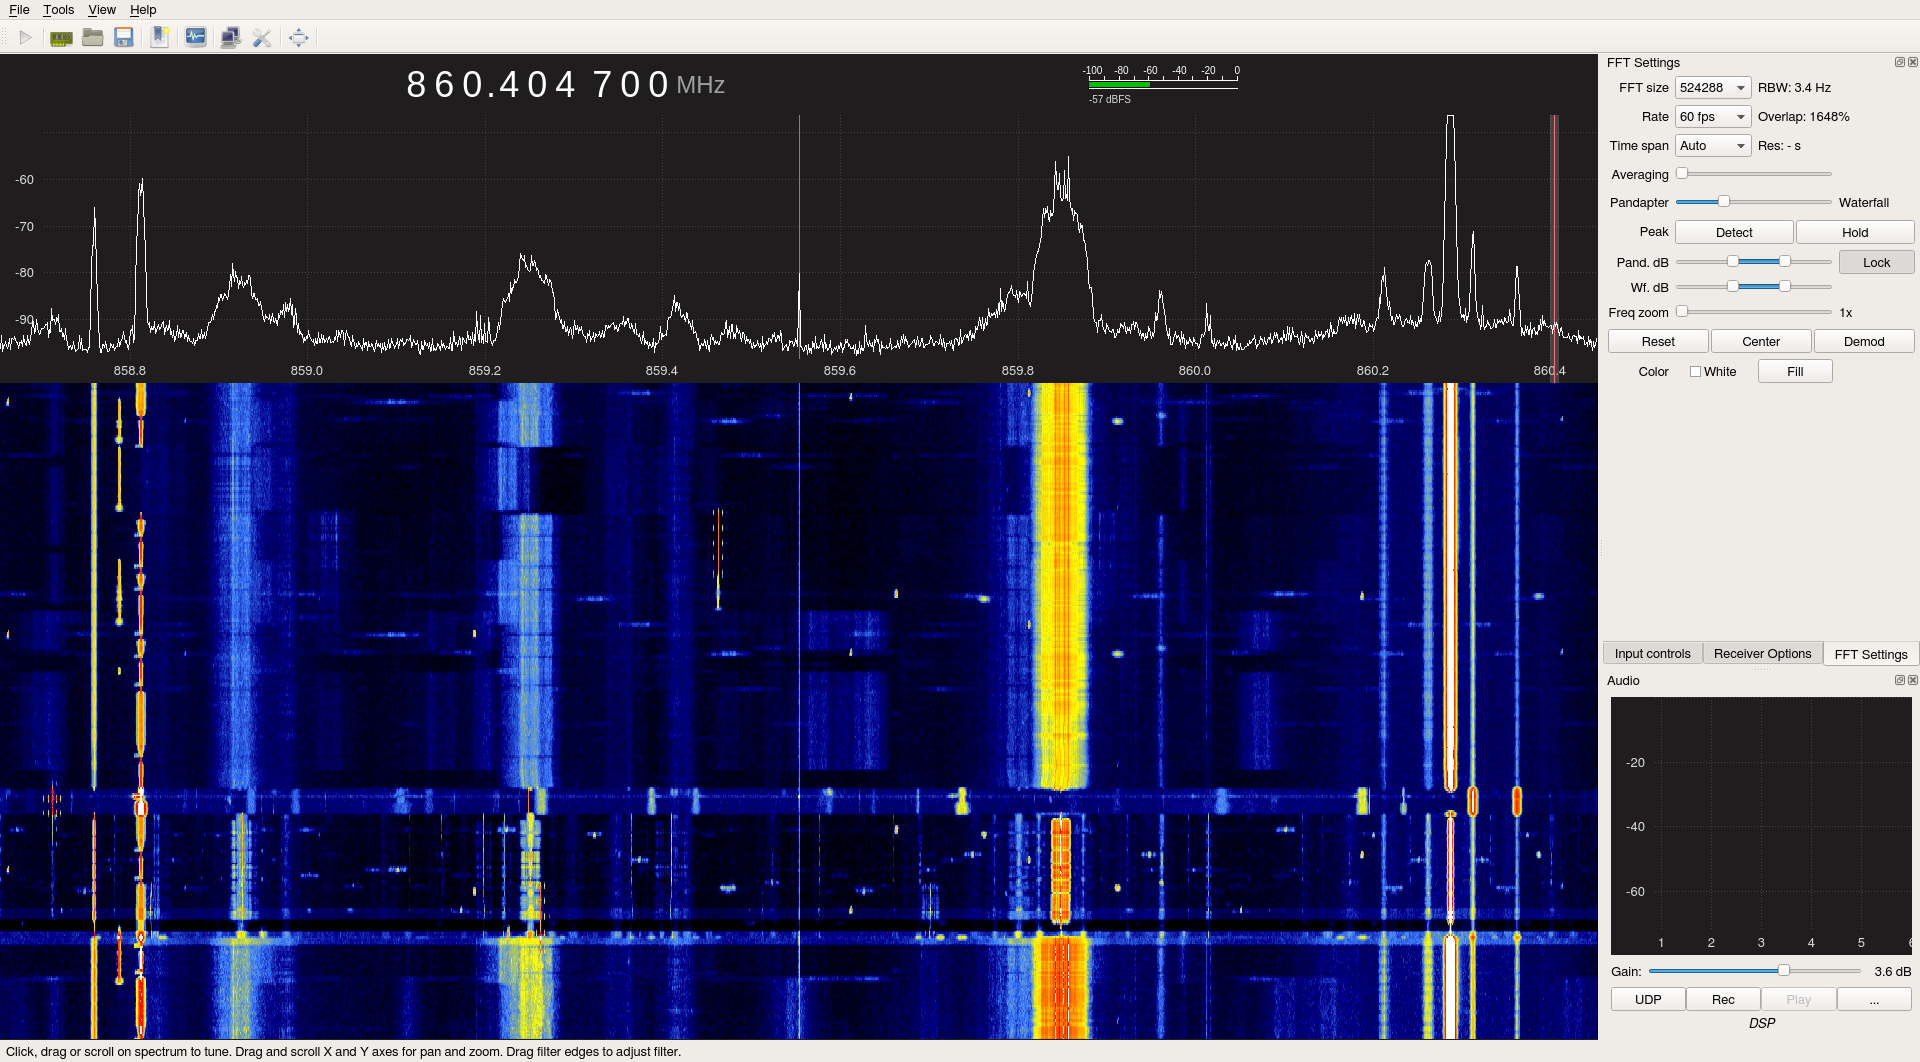This screenshot has height=1062, width=1920.
Task: Click the load settings folder icon
Action: pos(93,38)
